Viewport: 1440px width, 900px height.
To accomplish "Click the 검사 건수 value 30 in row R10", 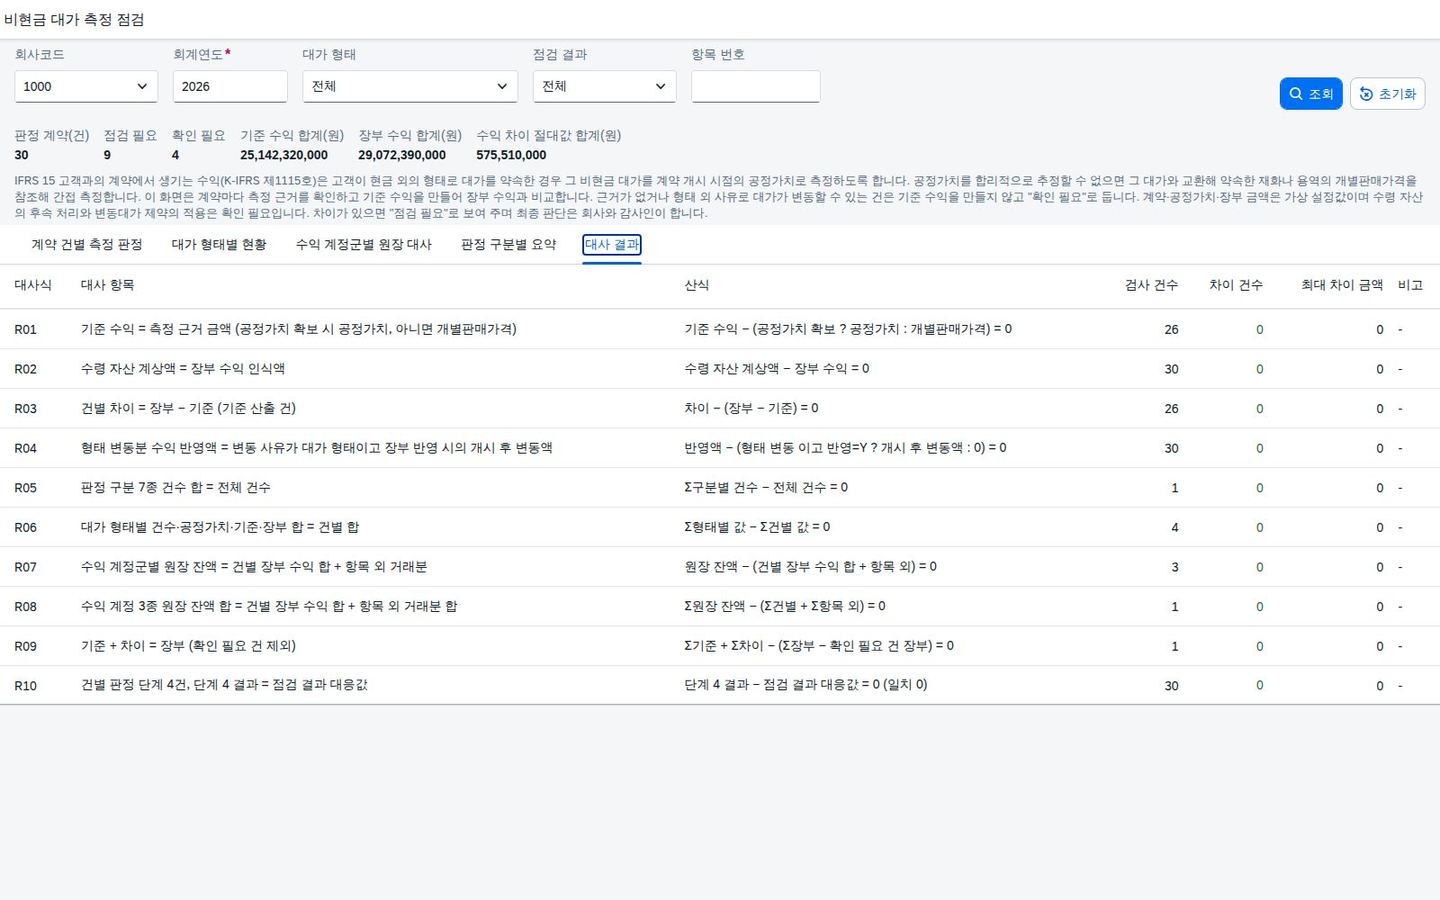I will pyautogui.click(x=1171, y=686).
